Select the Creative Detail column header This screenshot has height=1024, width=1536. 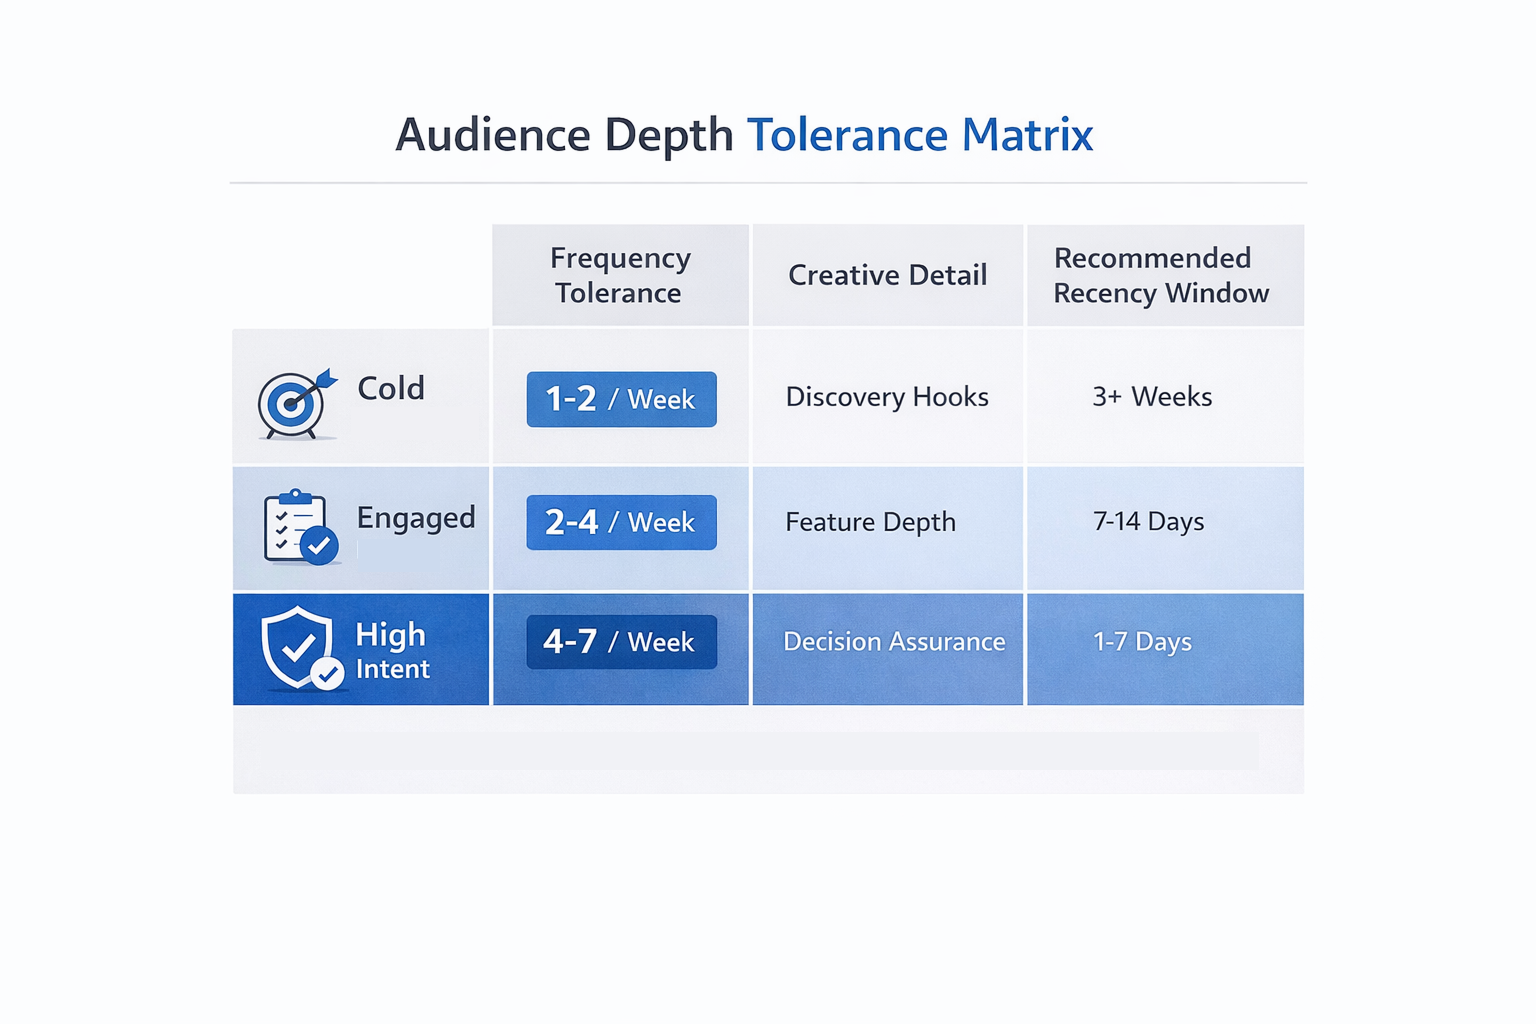887,275
